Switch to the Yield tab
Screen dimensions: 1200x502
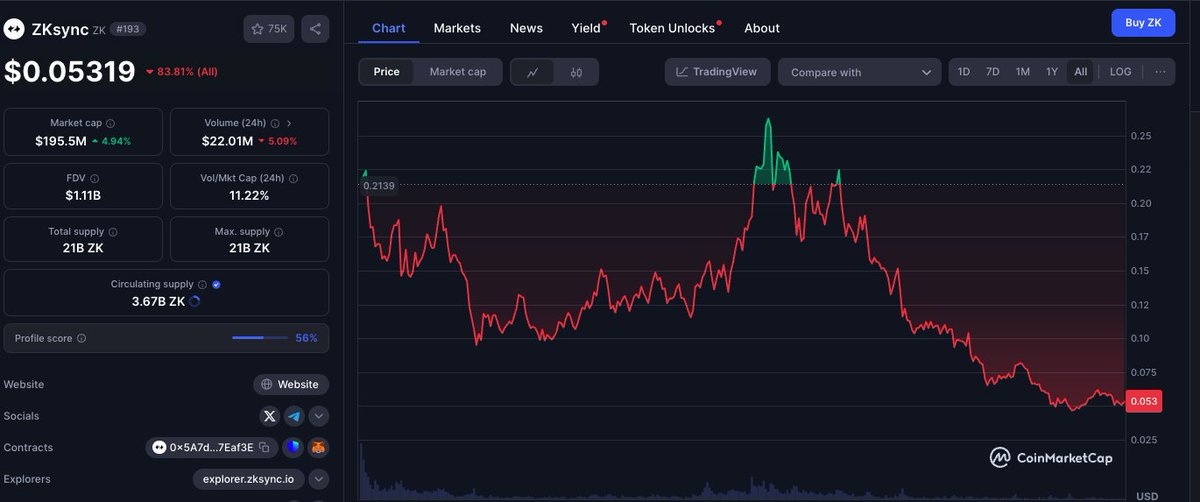pos(587,28)
